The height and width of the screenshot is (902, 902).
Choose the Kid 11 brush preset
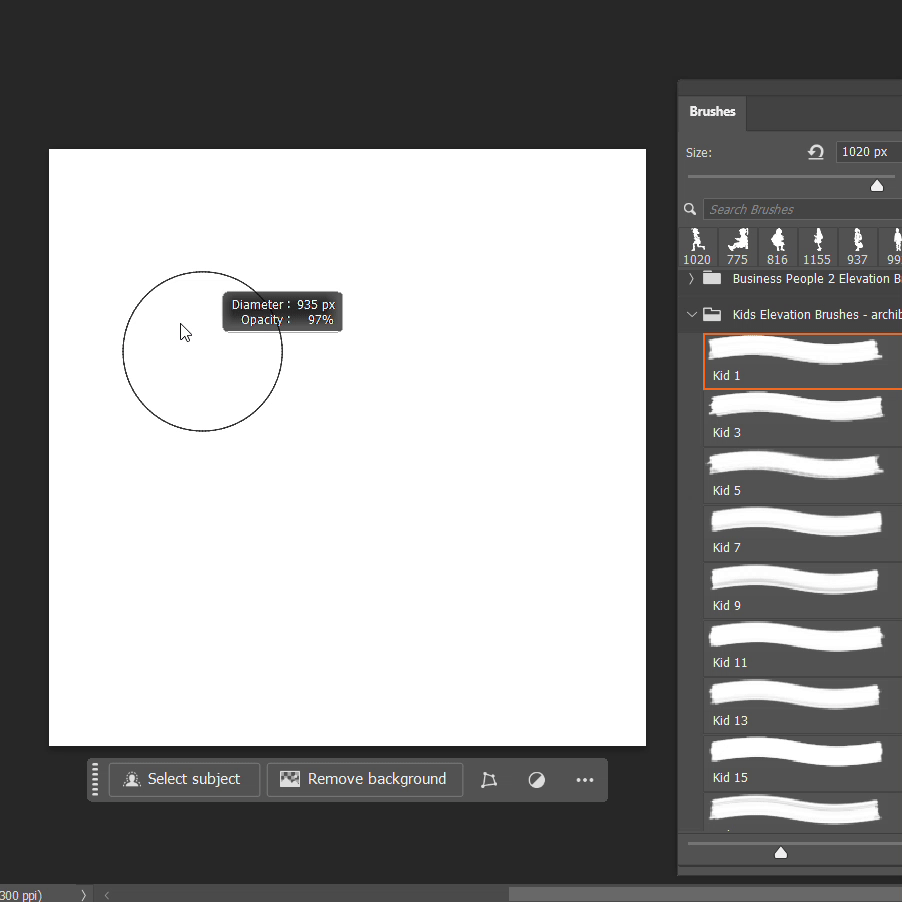[800, 647]
